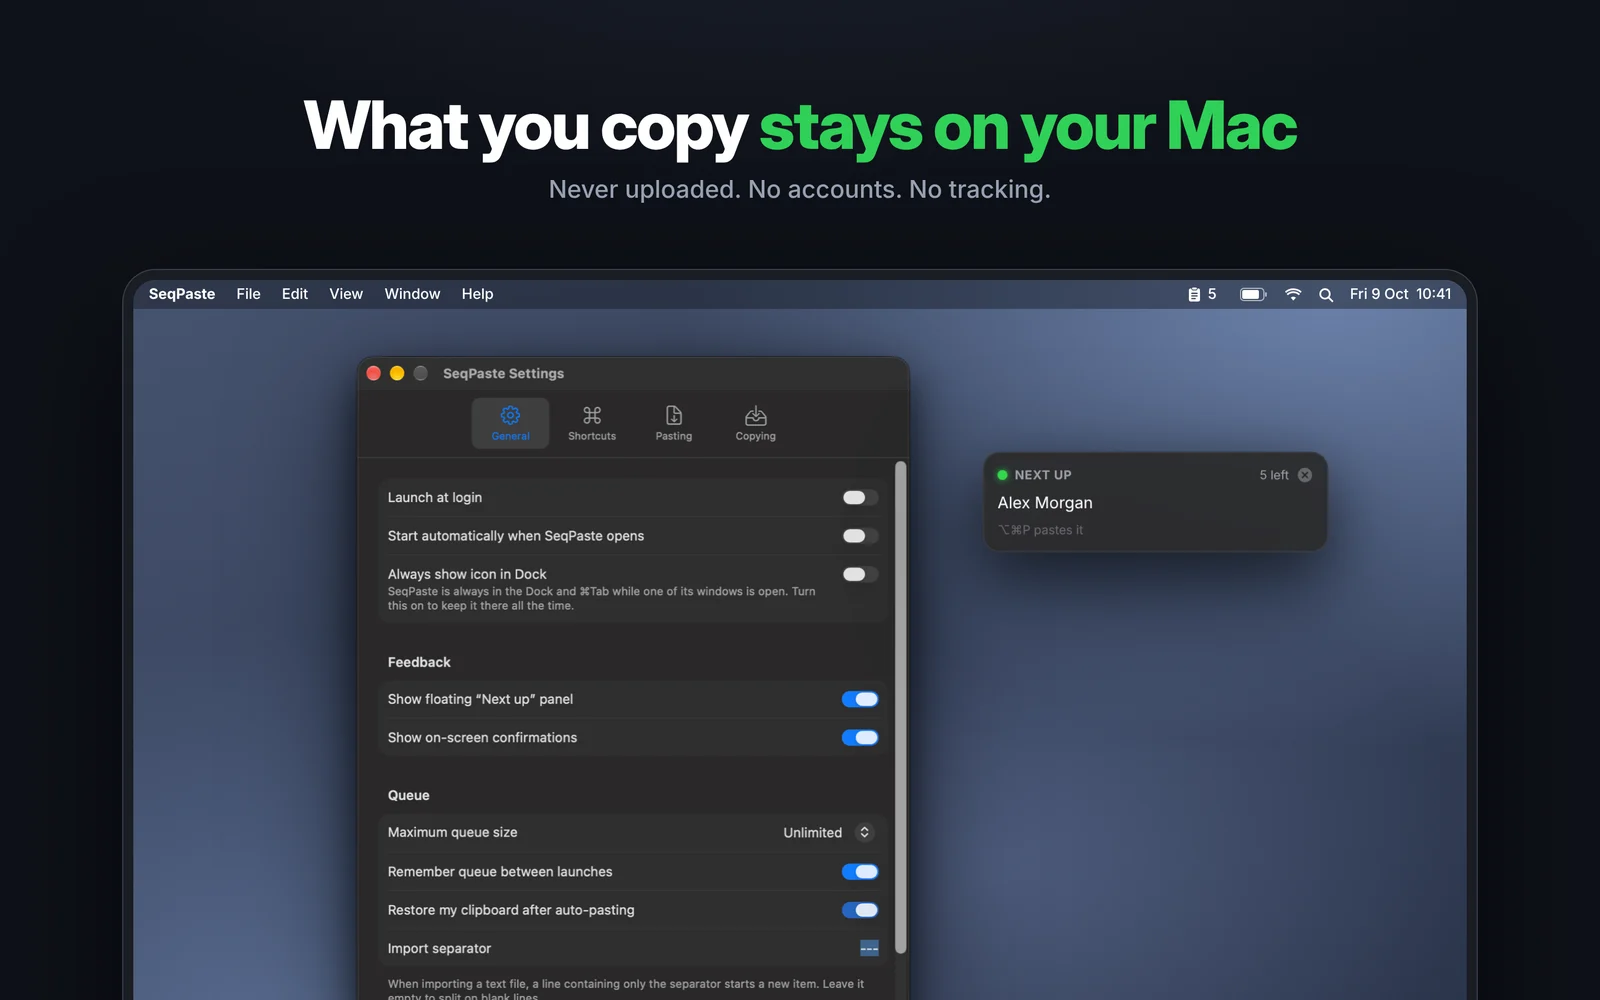Click the ⌥⌘P pastes it hint
This screenshot has width=1600, height=1000.
pyautogui.click(x=1040, y=530)
